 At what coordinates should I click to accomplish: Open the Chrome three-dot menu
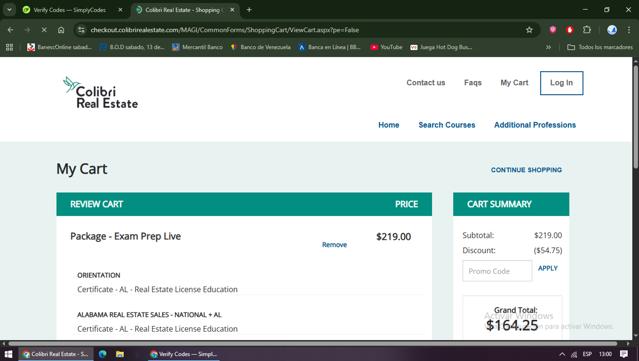(x=629, y=29)
